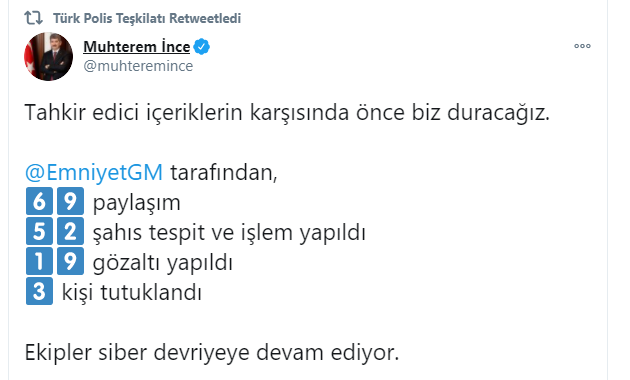Click the keycap 2 emoji
This screenshot has width=630, height=380.
70,231
